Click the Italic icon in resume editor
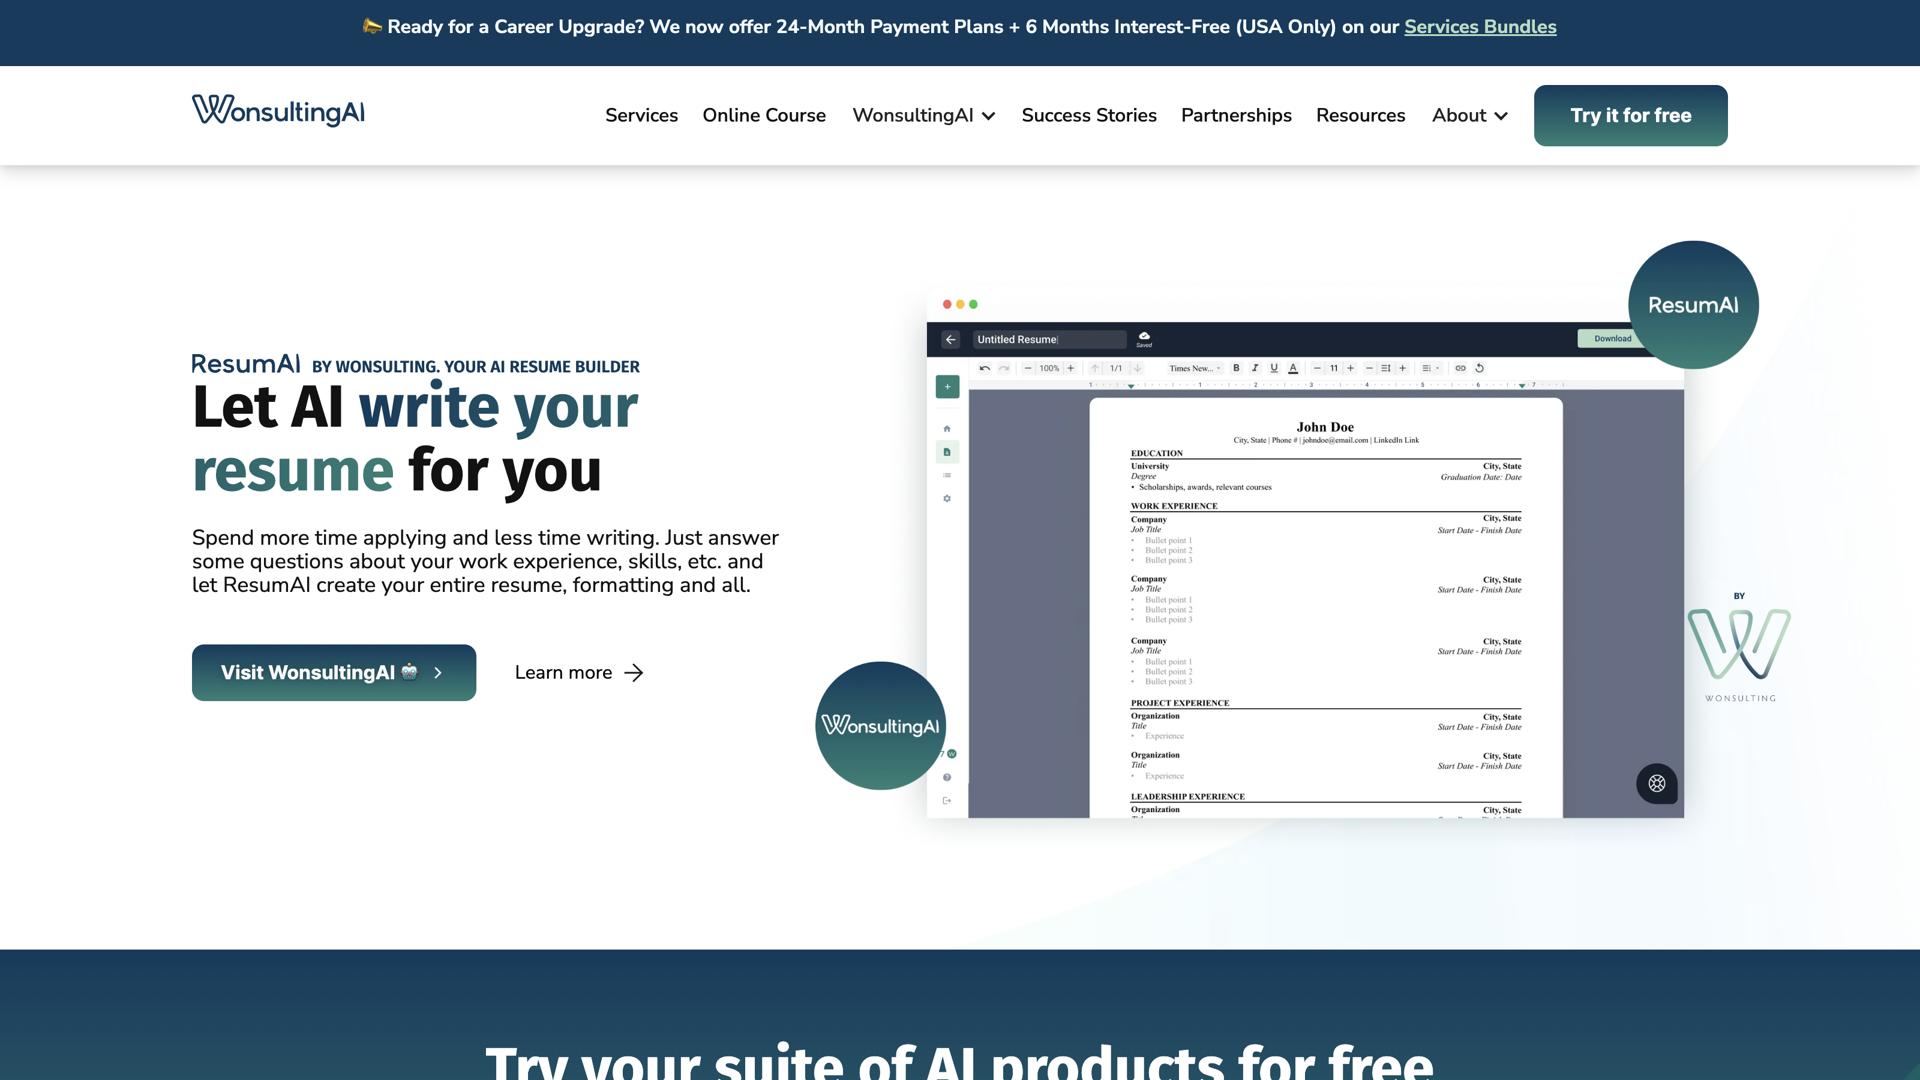Screen dimensions: 1920x1080 tap(1255, 368)
